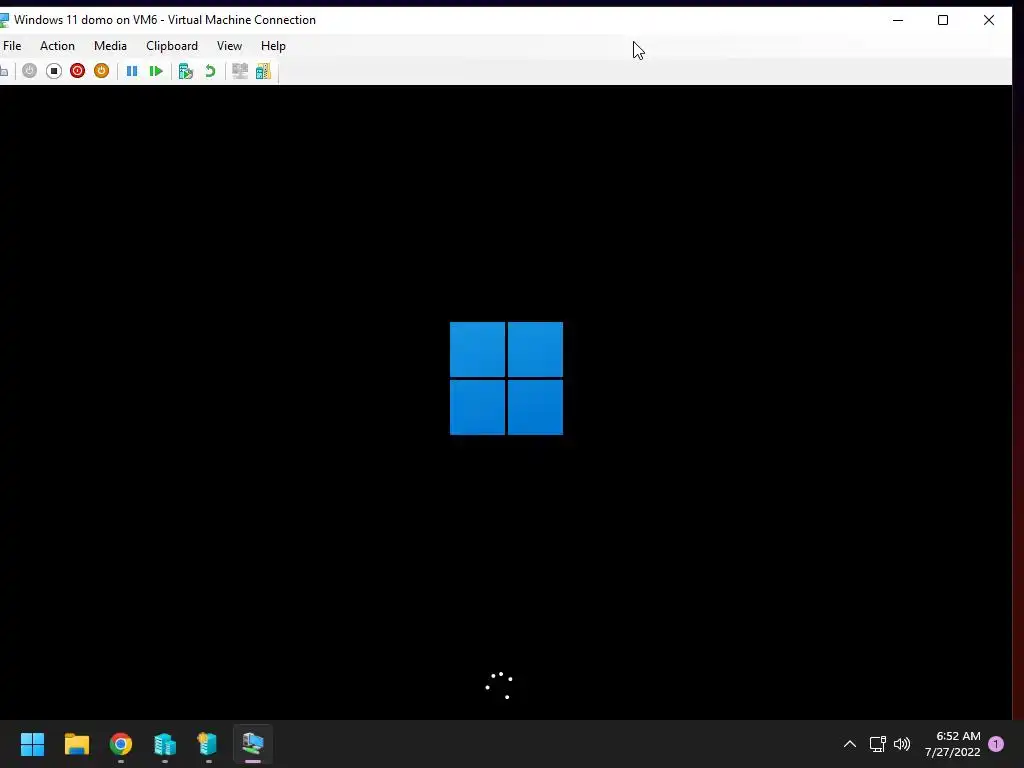This screenshot has width=1024, height=768.
Task: Open the File menu
Action: pos(12,46)
